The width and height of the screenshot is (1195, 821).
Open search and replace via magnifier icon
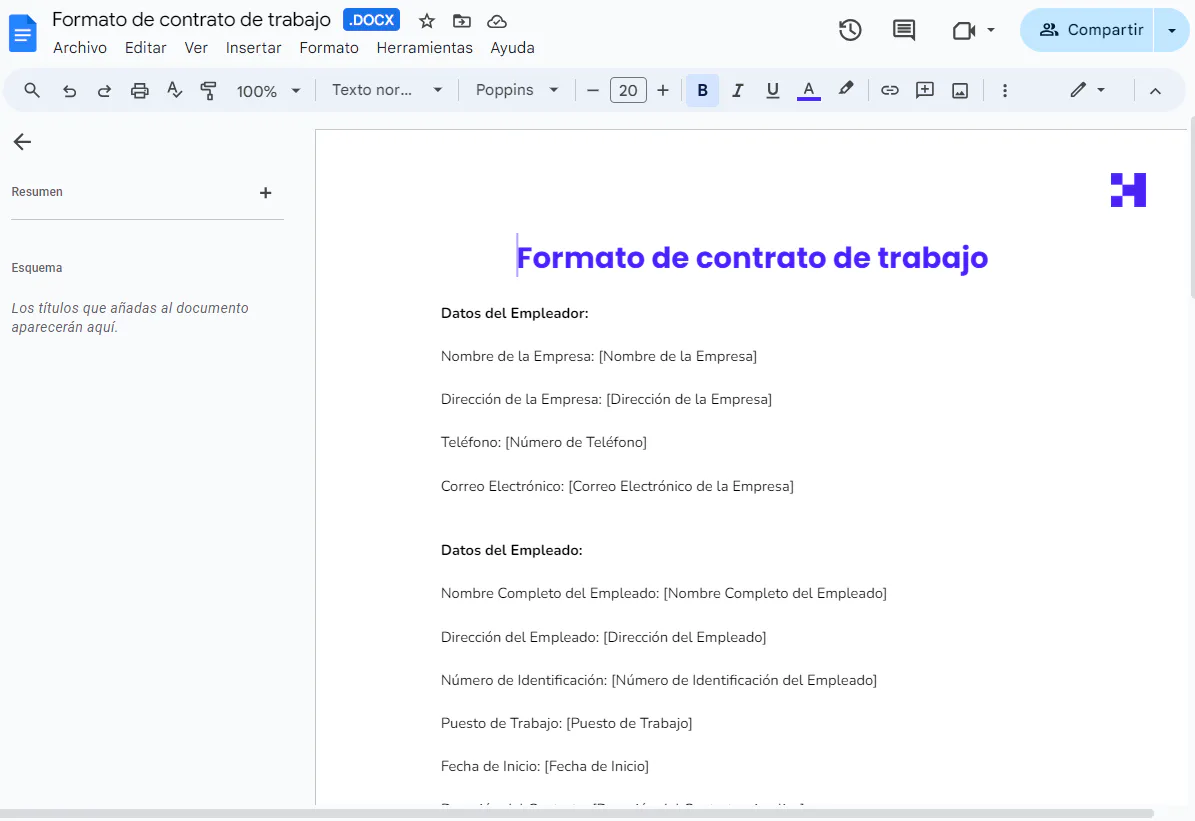[x=31, y=90]
